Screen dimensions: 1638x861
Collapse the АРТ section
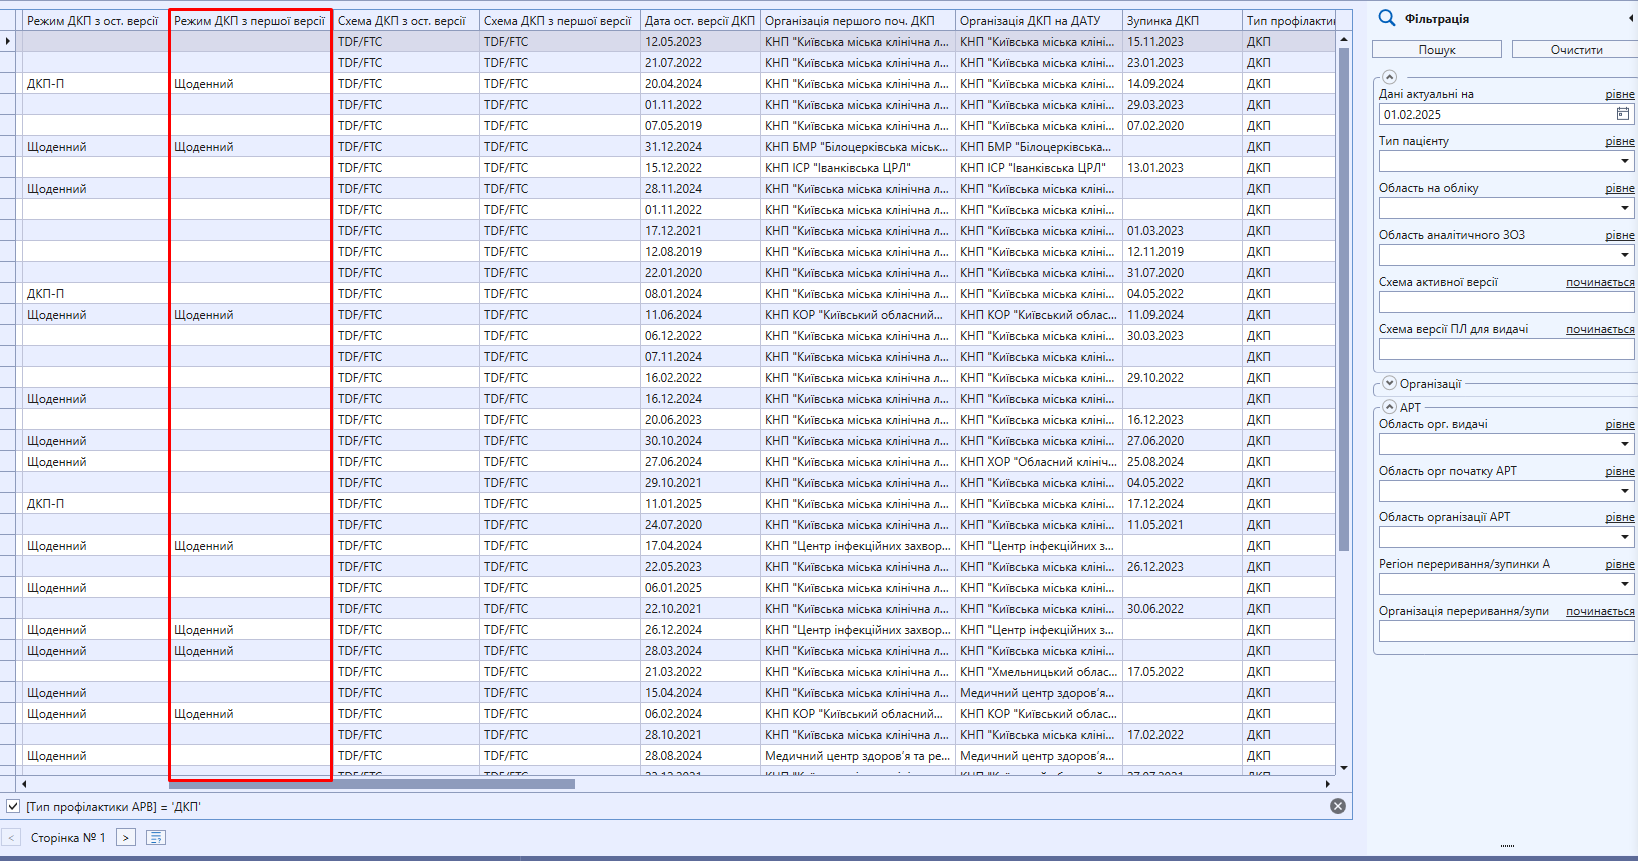pyautogui.click(x=1389, y=407)
